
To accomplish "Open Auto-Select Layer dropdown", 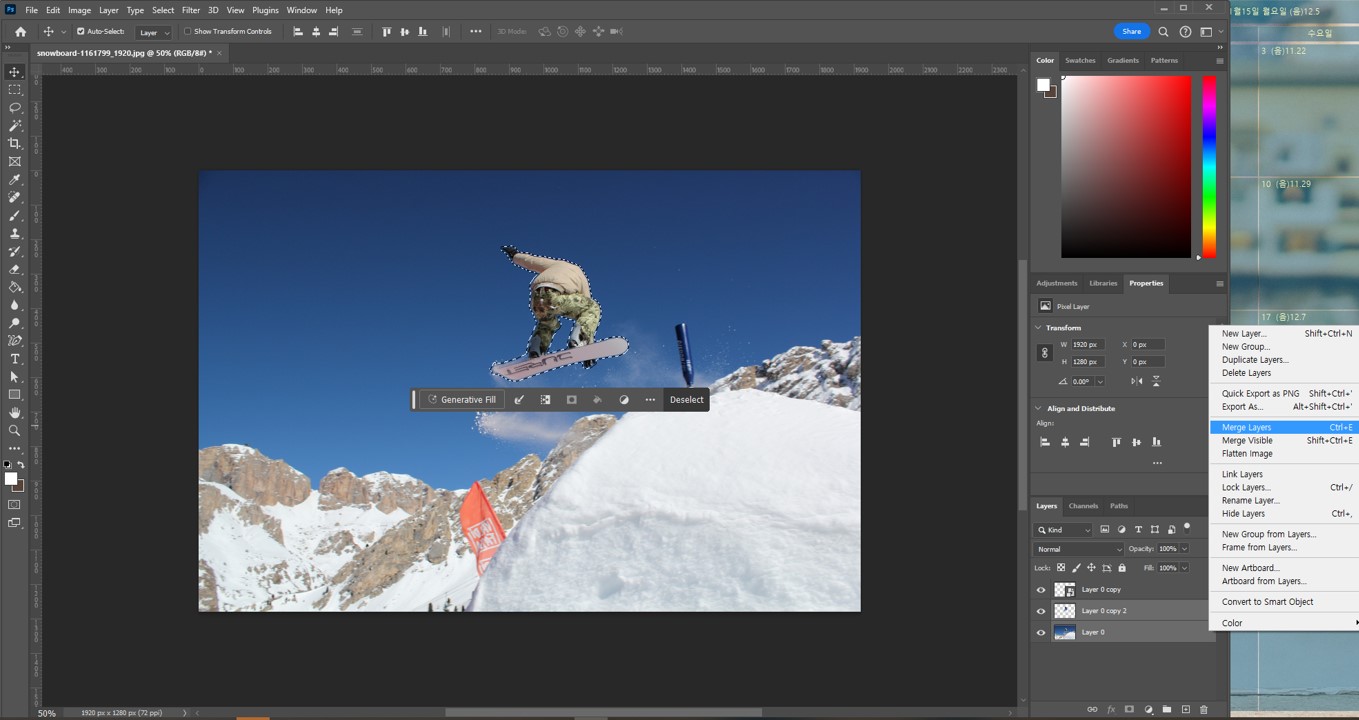I will point(154,32).
